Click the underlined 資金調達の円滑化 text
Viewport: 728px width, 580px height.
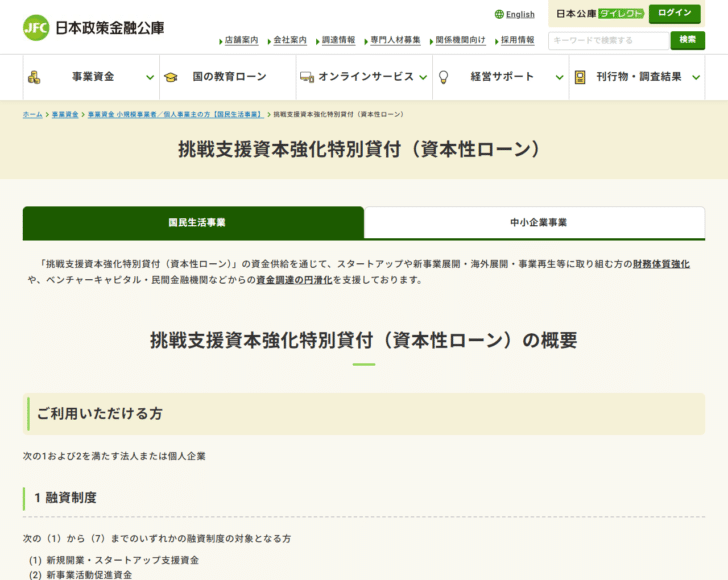[x=294, y=280]
